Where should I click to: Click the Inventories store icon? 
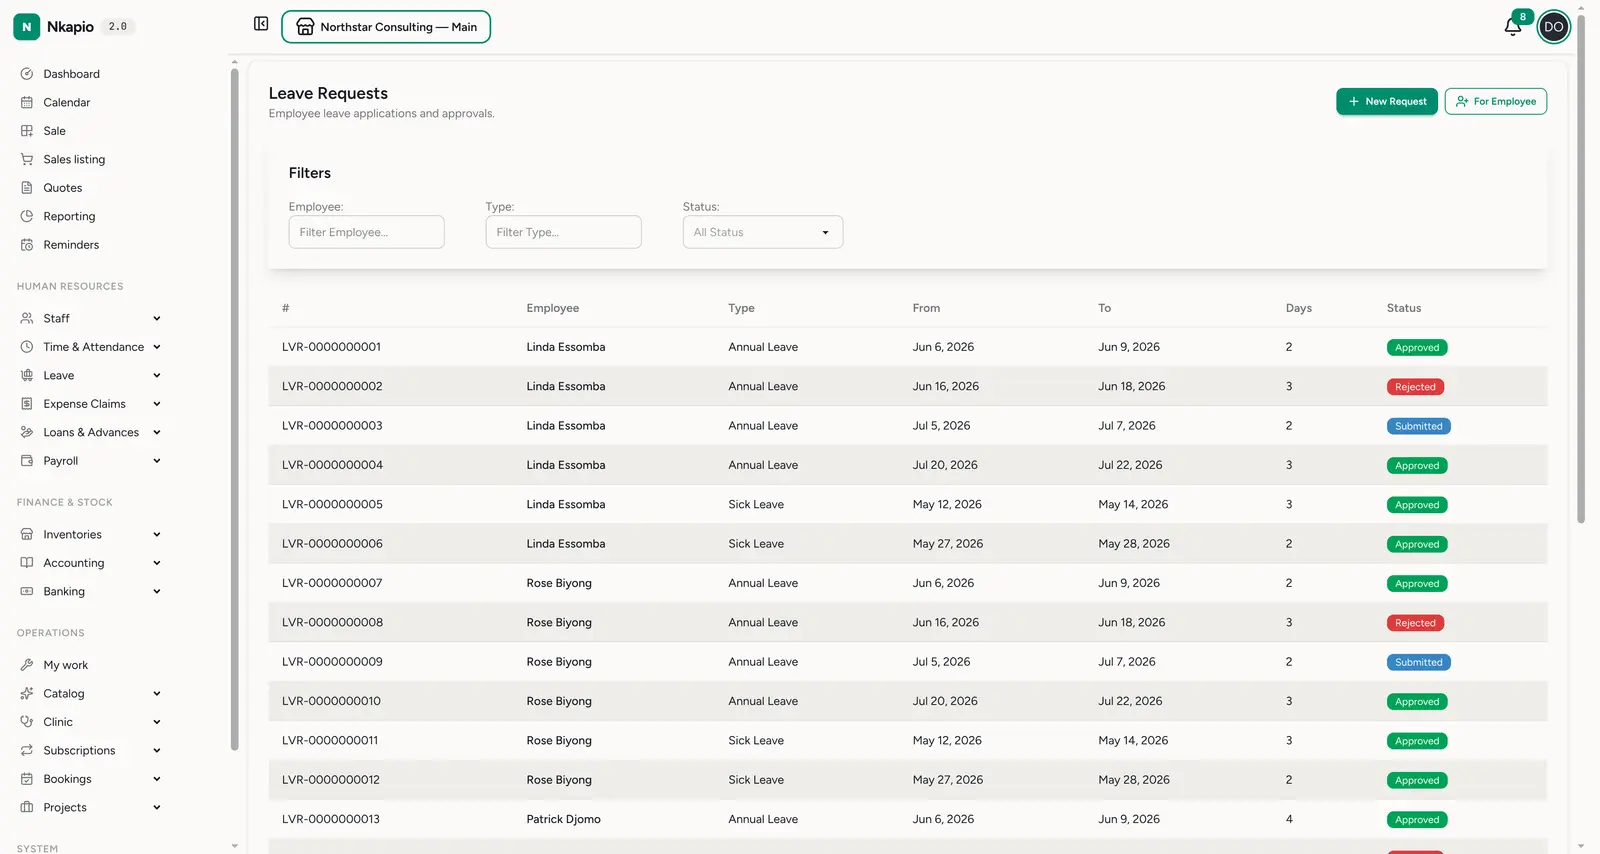point(27,534)
